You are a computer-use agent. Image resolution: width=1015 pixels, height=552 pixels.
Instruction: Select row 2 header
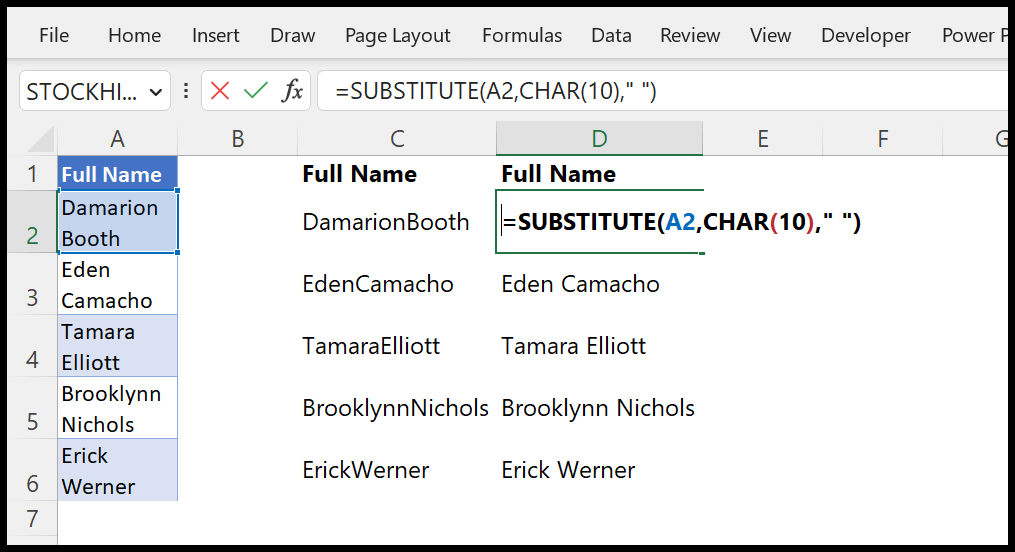point(32,221)
